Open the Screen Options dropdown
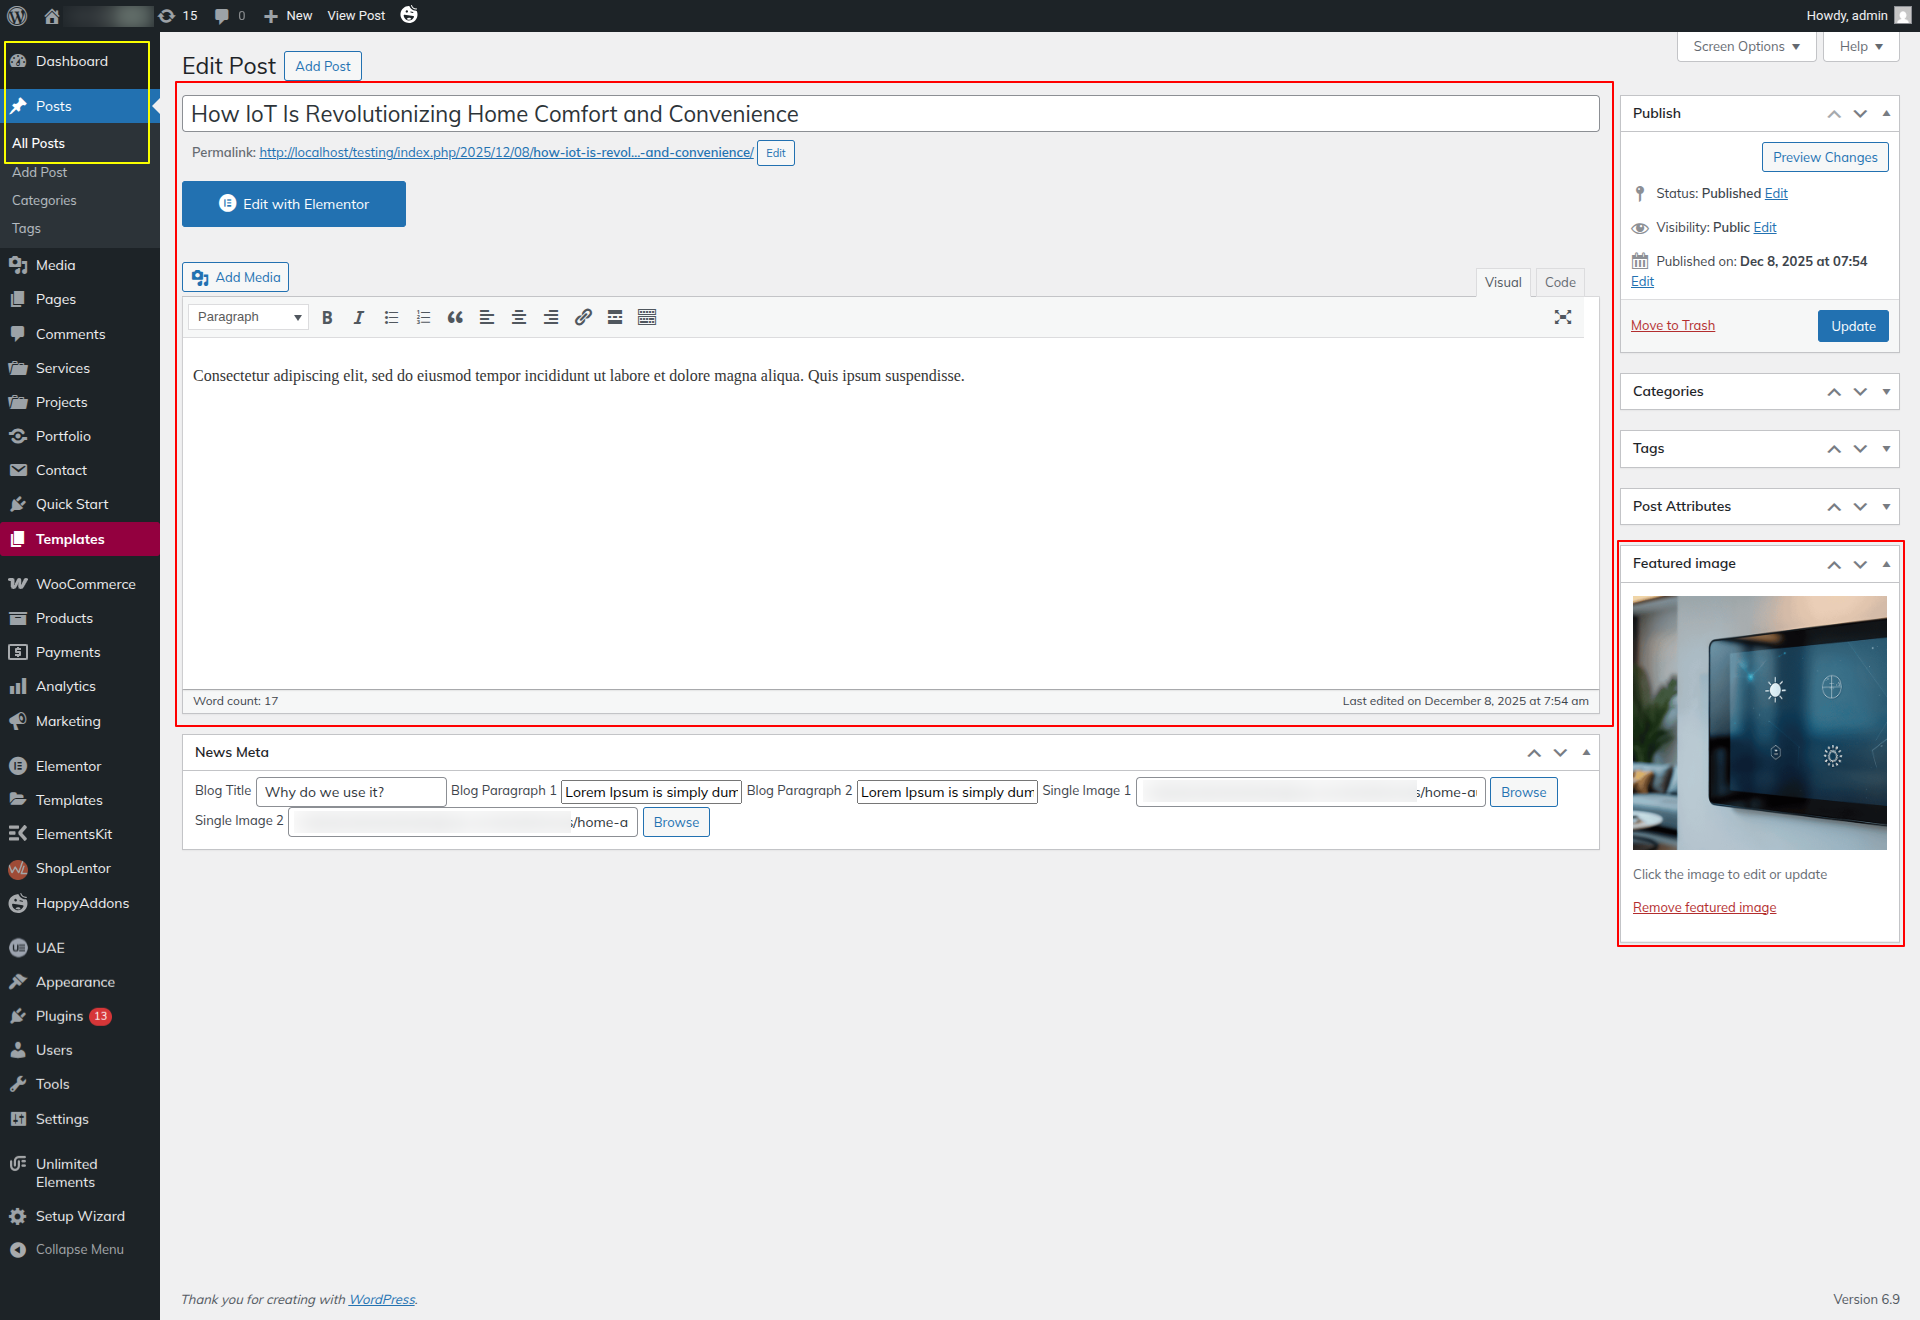 tap(1746, 47)
